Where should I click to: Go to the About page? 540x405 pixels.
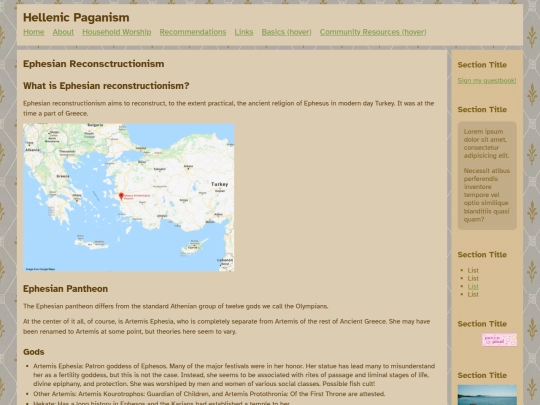coord(63,32)
